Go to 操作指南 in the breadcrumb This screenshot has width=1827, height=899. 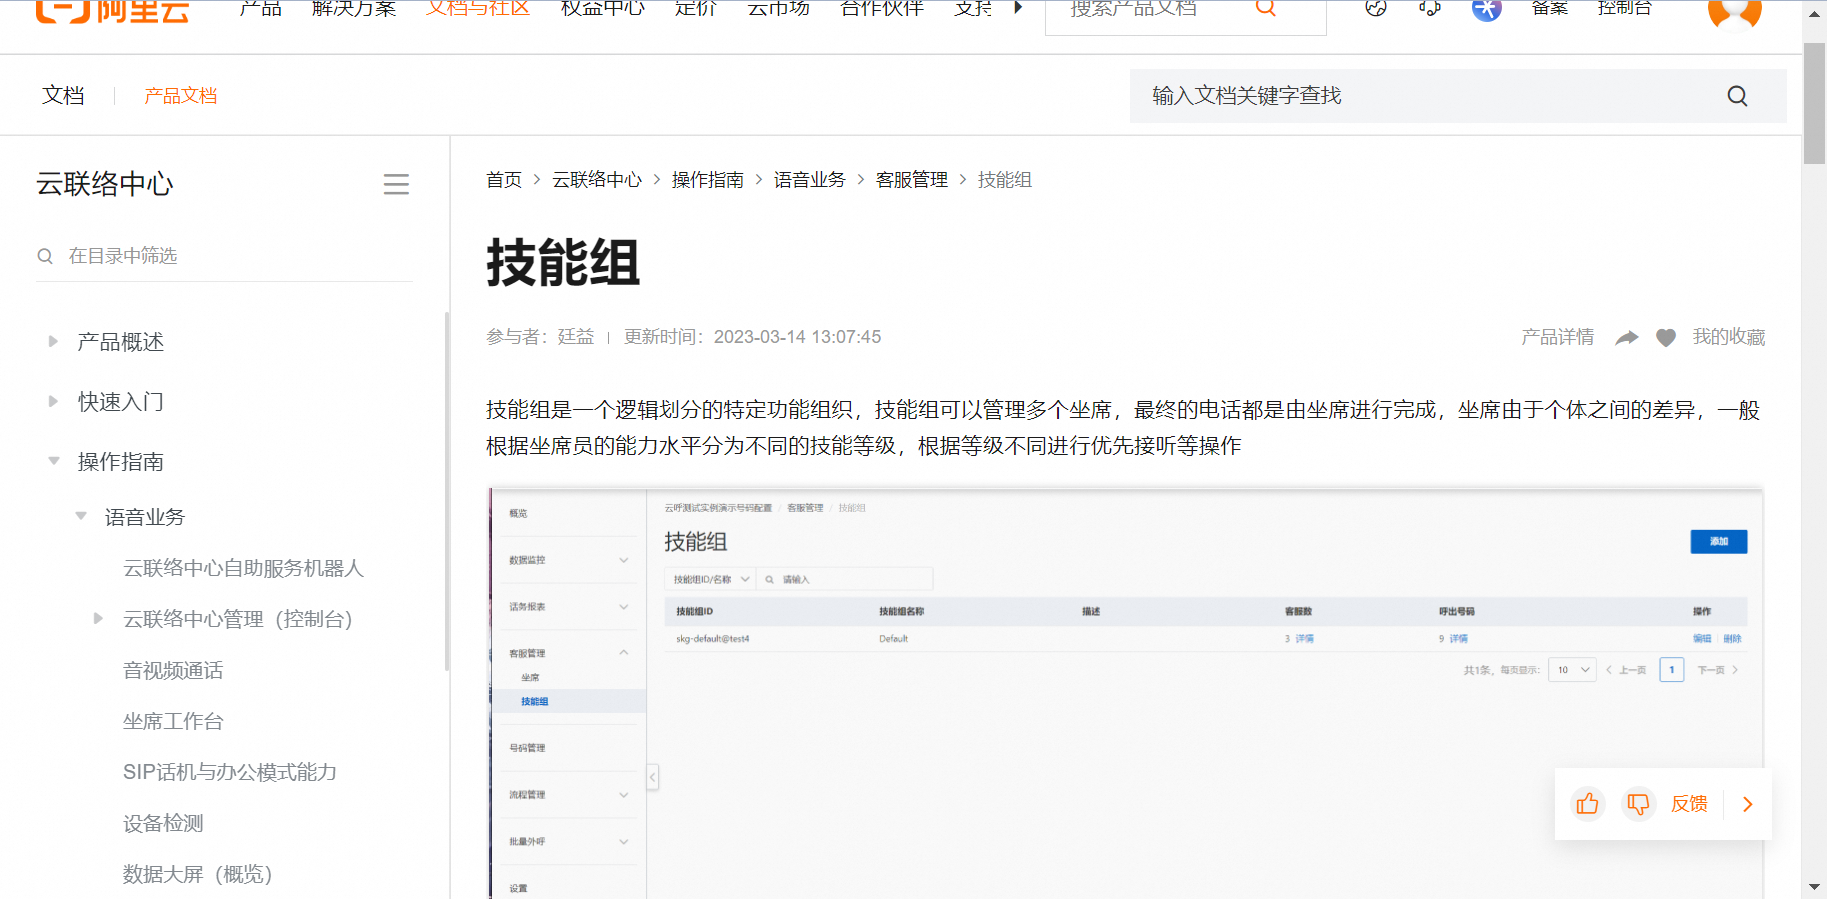pos(708,180)
